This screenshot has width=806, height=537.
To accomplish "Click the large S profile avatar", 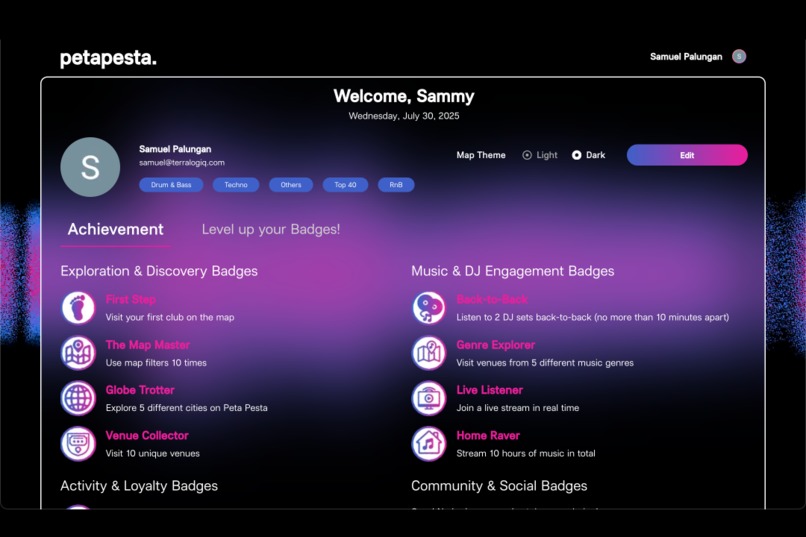I will (90, 167).
